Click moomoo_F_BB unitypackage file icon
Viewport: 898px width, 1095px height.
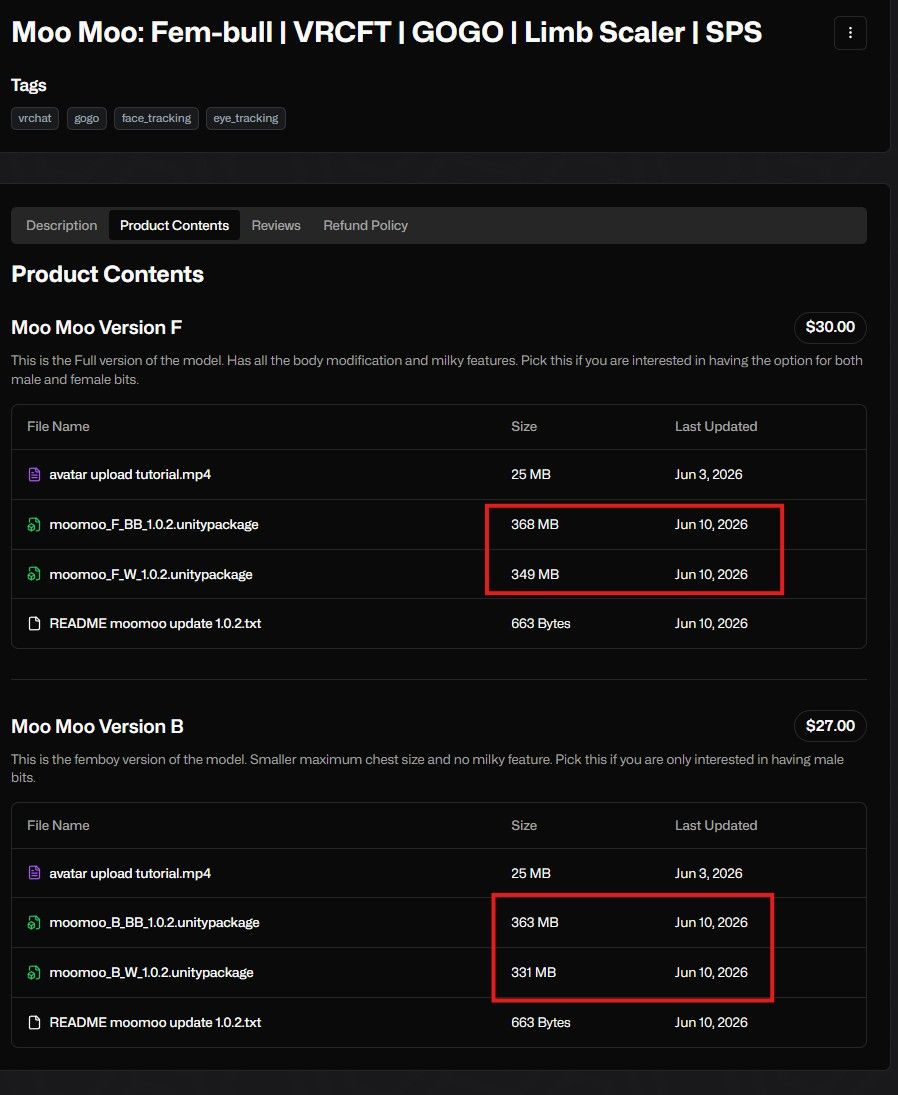click(x=34, y=524)
